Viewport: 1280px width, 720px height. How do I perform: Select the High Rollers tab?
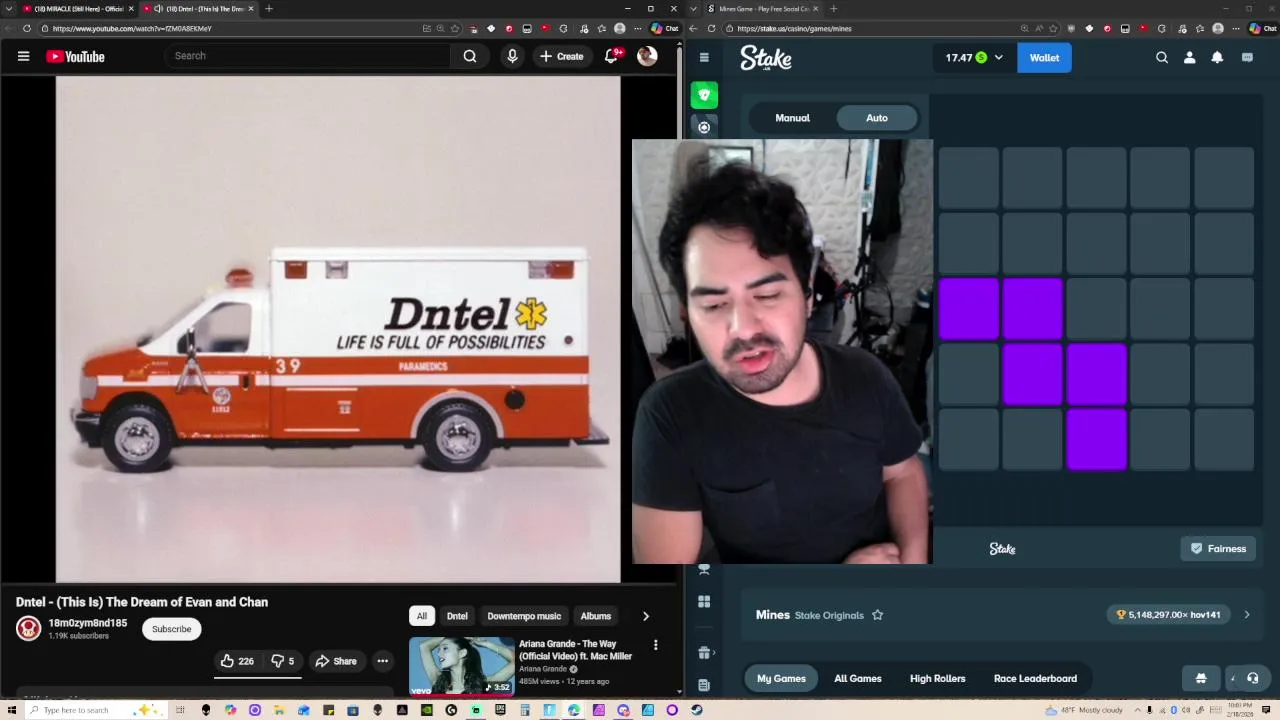937,678
